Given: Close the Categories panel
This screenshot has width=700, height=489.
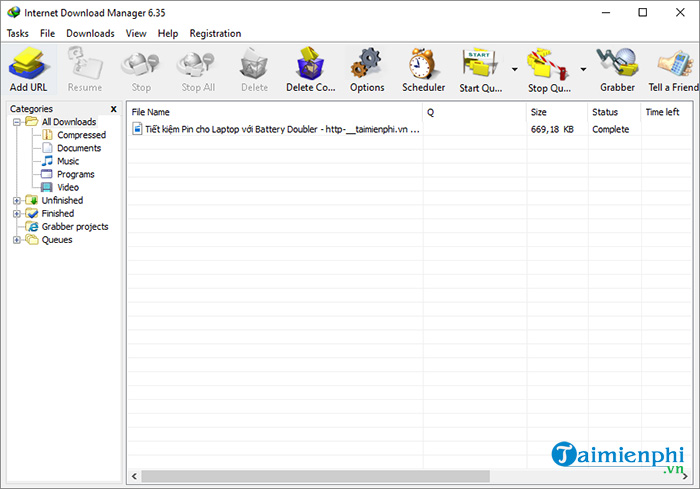Looking at the screenshot, I should pos(113,109).
